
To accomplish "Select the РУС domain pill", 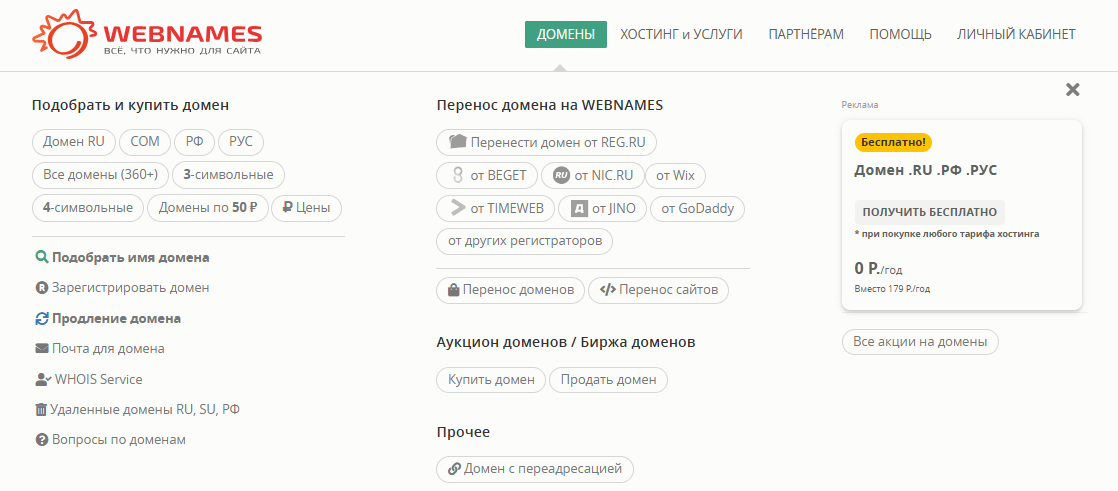I will pyautogui.click(x=241, y=141).
